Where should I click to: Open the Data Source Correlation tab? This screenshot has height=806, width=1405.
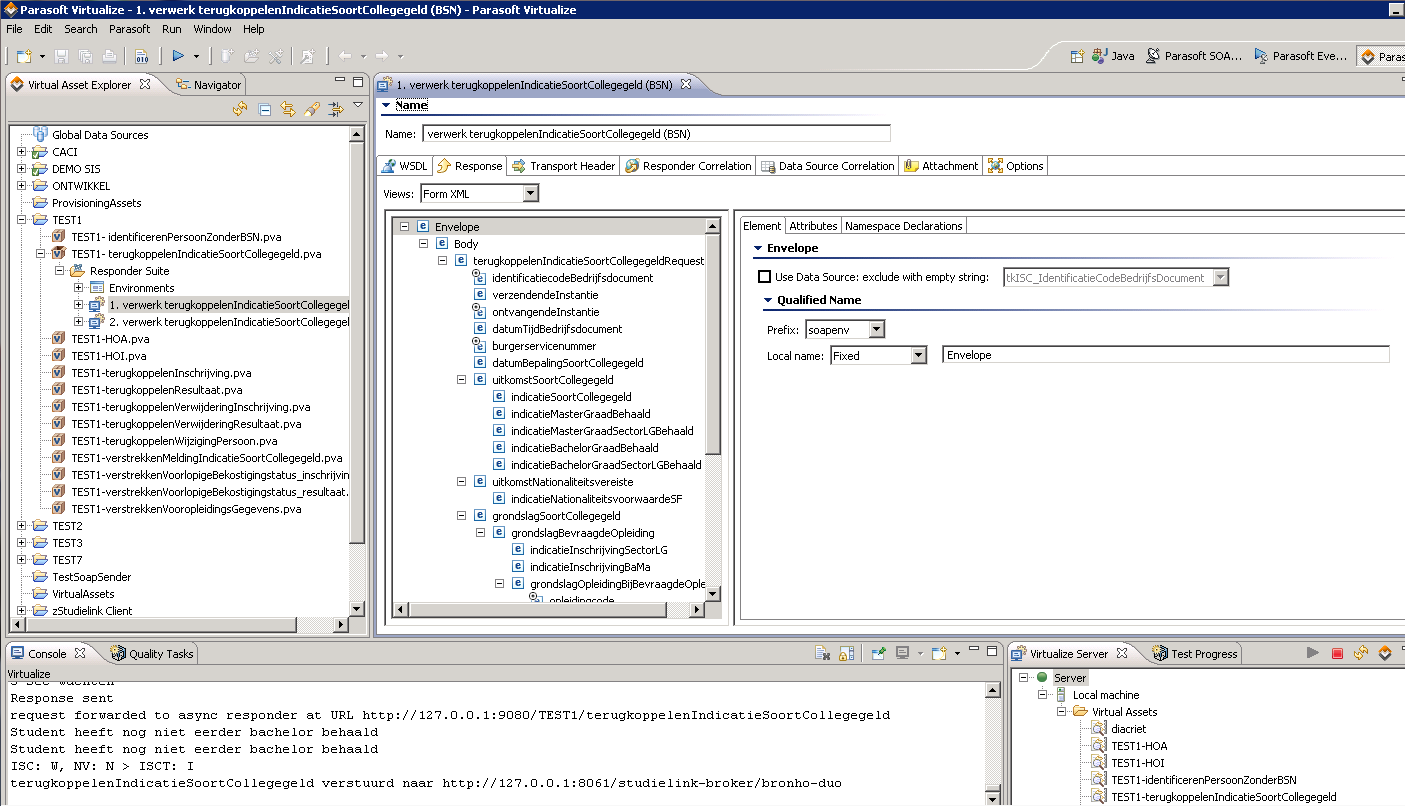[827, 166]
